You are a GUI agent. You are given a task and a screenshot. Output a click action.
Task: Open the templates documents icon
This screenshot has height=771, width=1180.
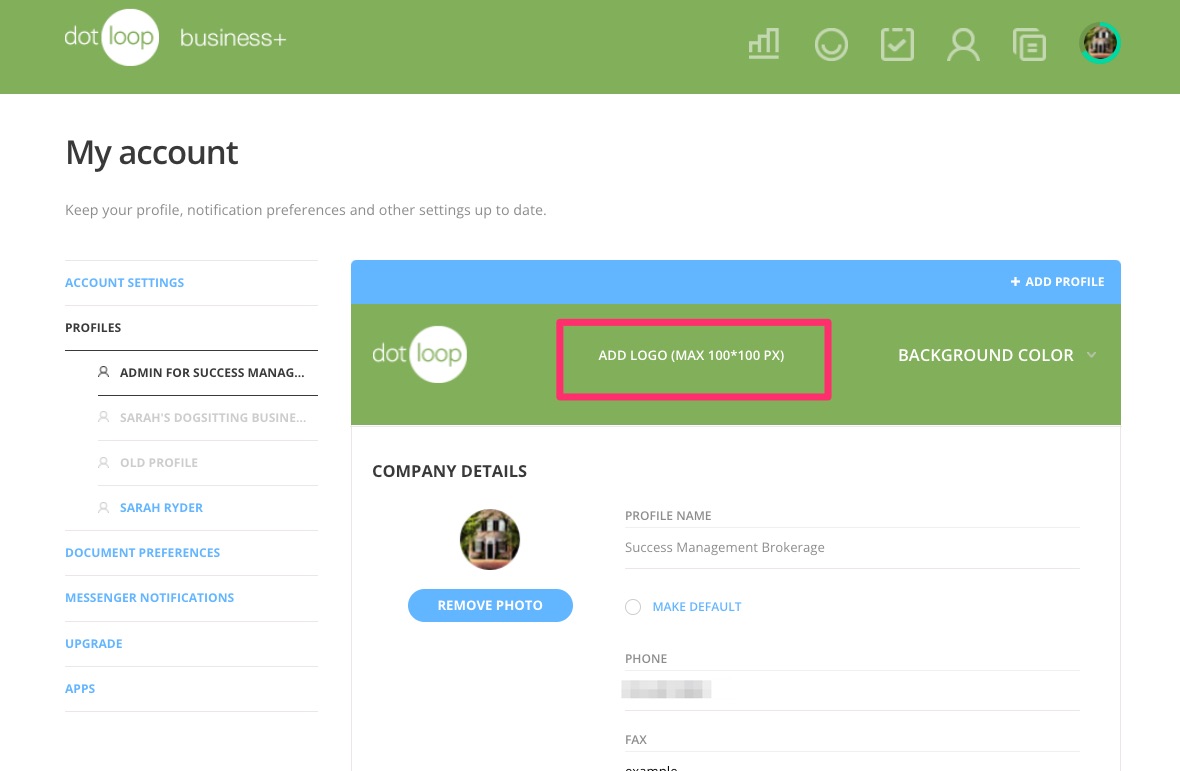pos(1029,44)
